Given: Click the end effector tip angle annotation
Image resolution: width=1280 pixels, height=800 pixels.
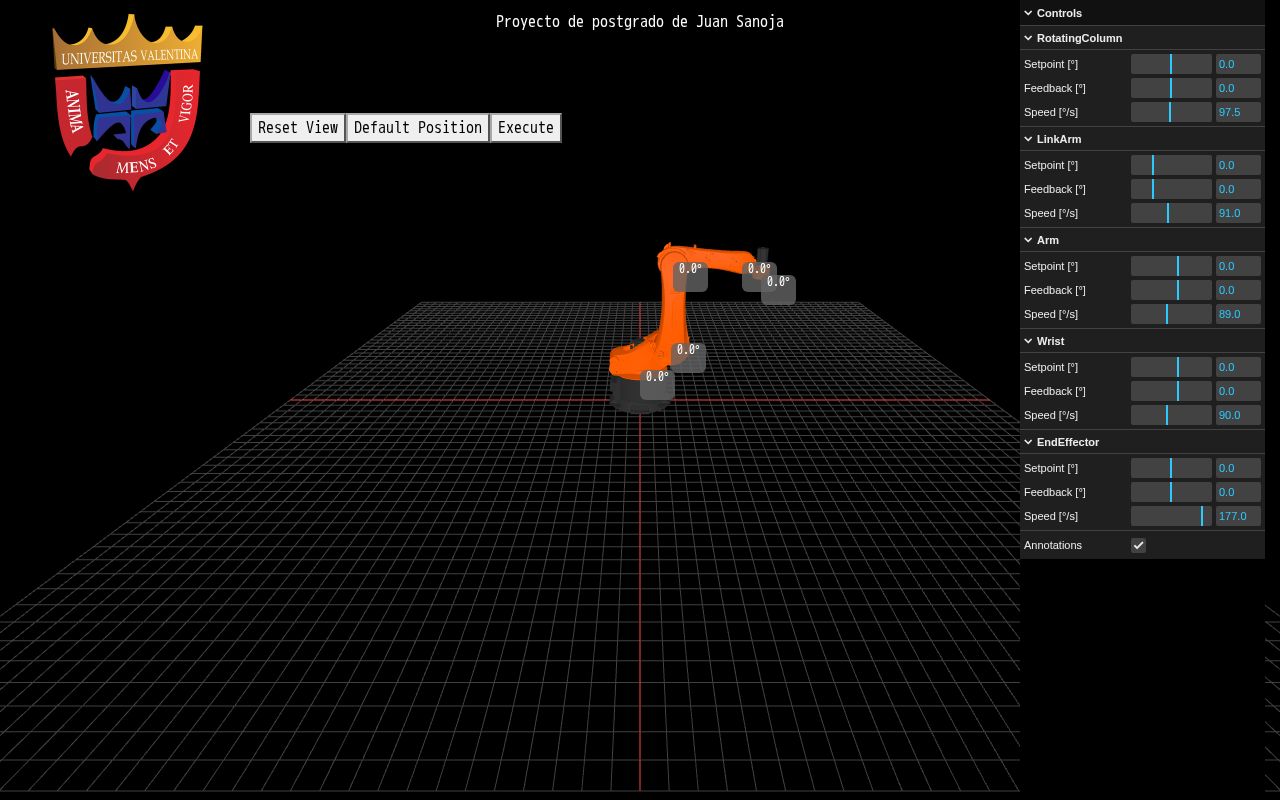Looking at the screenshot, I should click(x=778, y=288).
